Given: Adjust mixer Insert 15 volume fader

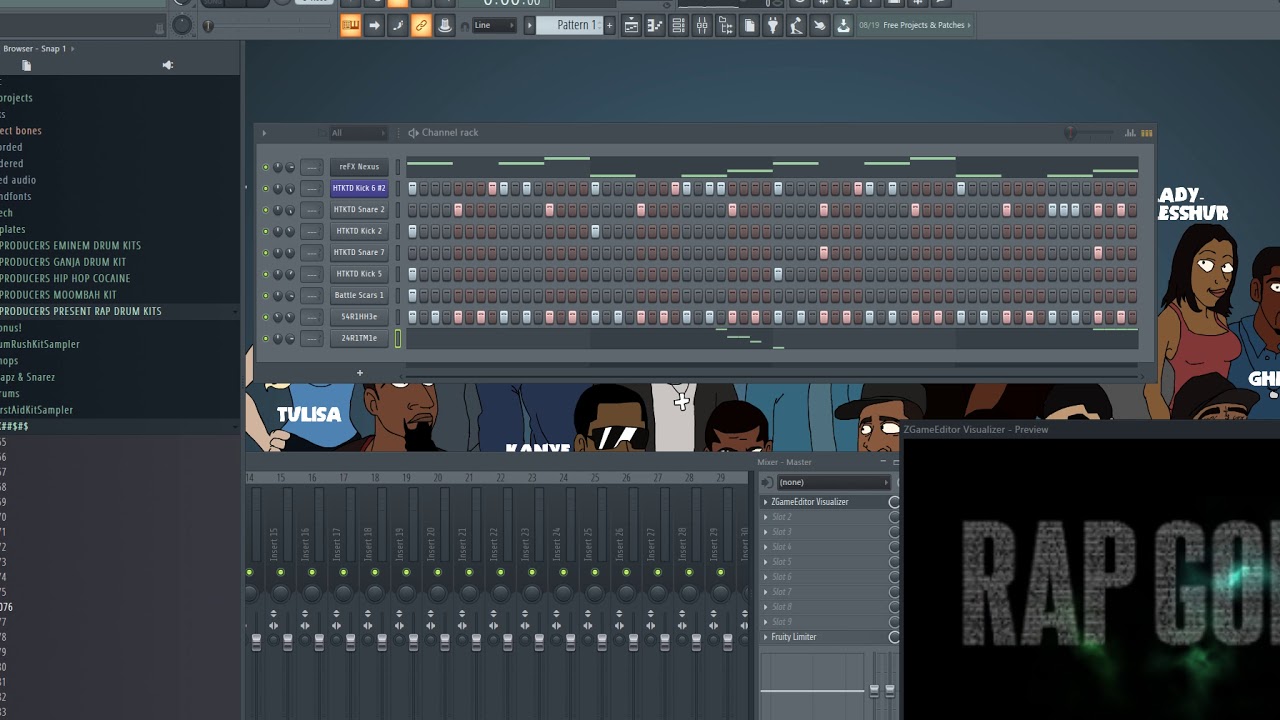Looking at the screenshot, I should coord(287,641).
